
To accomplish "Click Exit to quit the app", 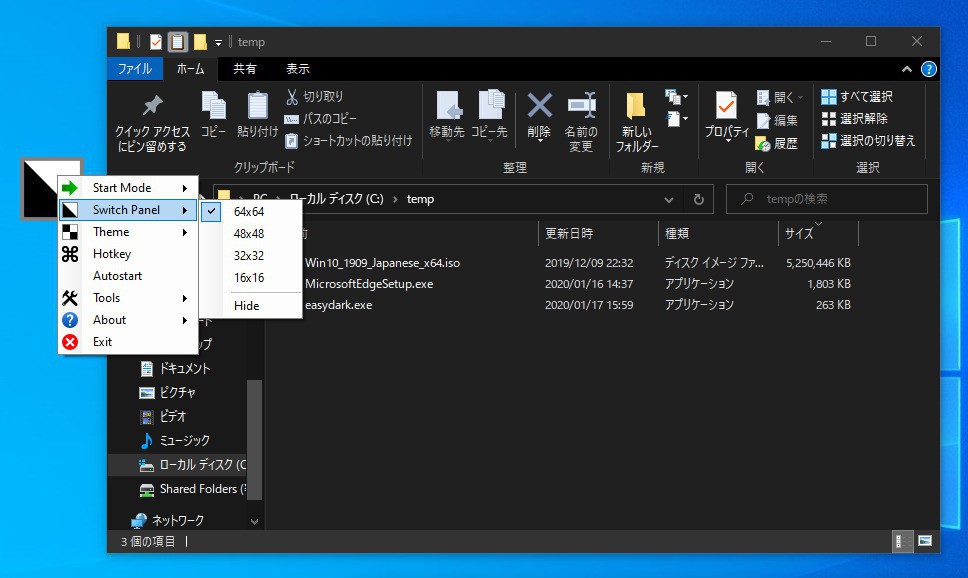I will click(128, 342).
